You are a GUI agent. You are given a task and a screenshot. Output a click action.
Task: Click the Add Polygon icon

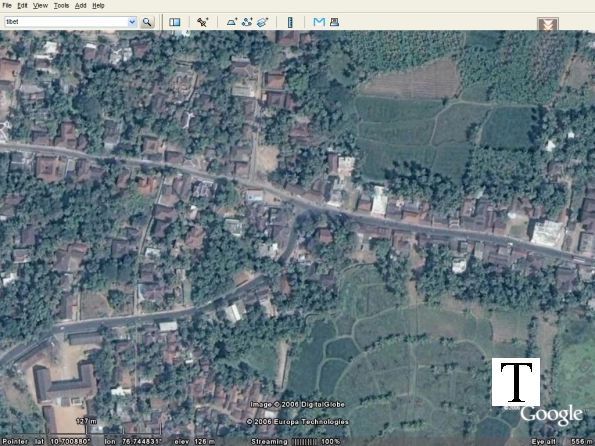tap(232, 22)
